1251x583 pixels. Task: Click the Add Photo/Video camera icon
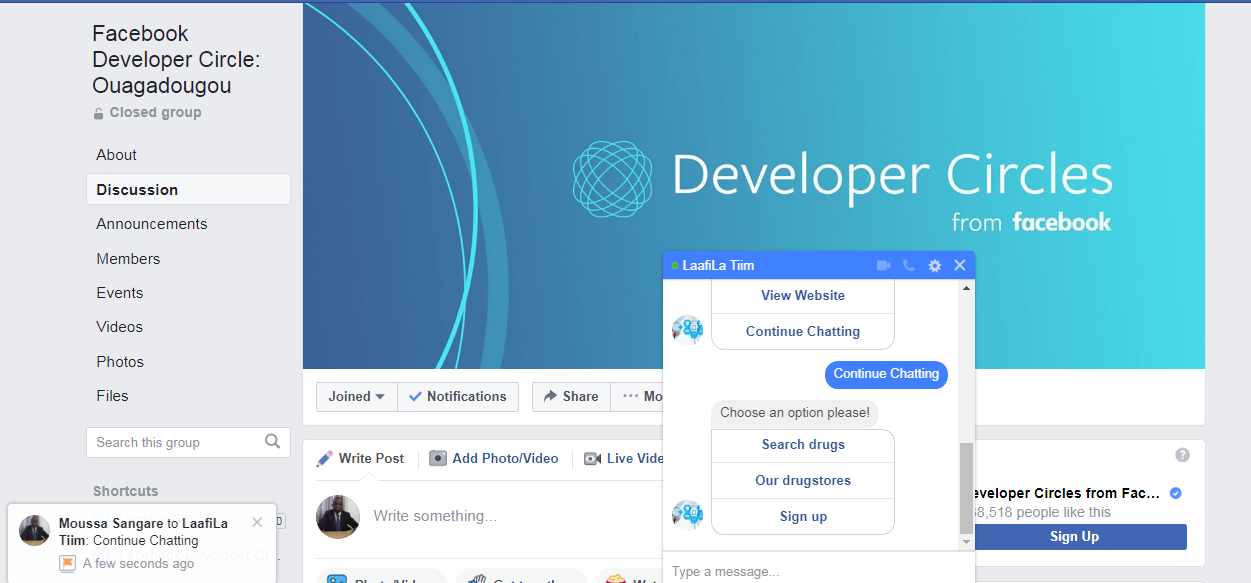438,458
